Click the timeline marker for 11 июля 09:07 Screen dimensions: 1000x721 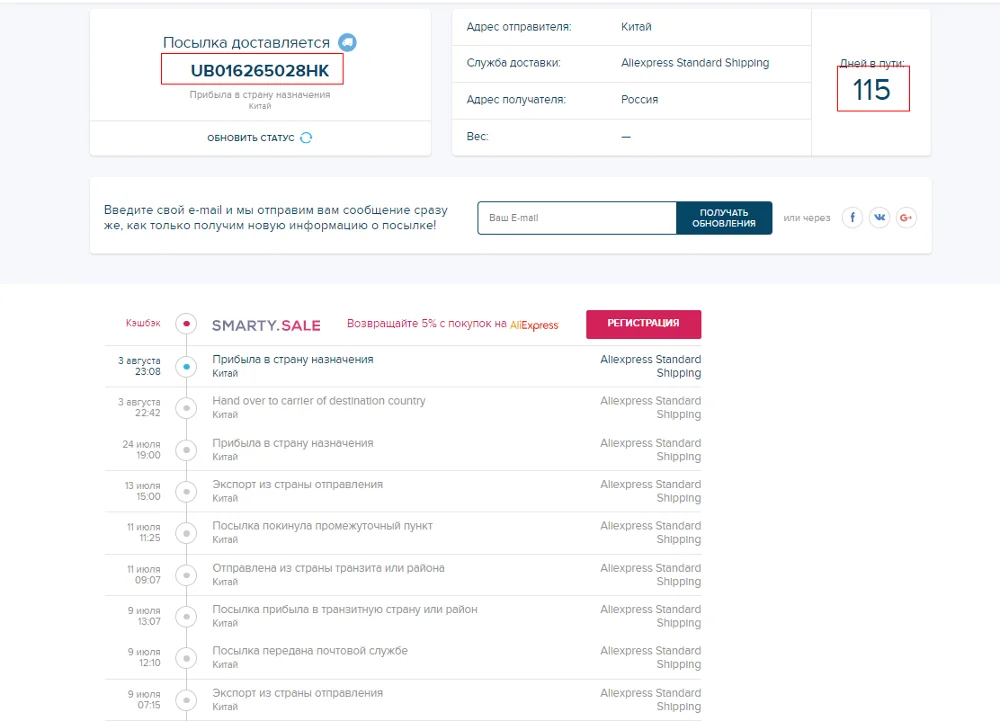[x=186, y=575]
